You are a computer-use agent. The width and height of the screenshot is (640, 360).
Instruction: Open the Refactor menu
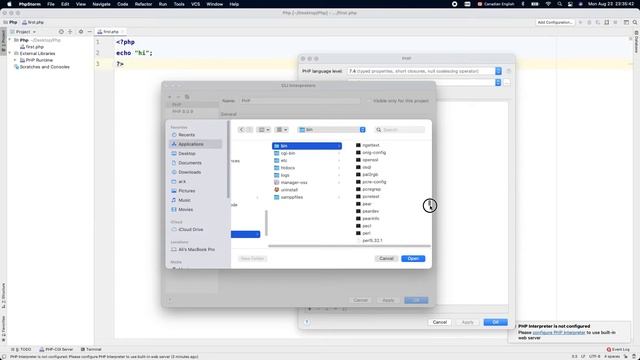143,4
